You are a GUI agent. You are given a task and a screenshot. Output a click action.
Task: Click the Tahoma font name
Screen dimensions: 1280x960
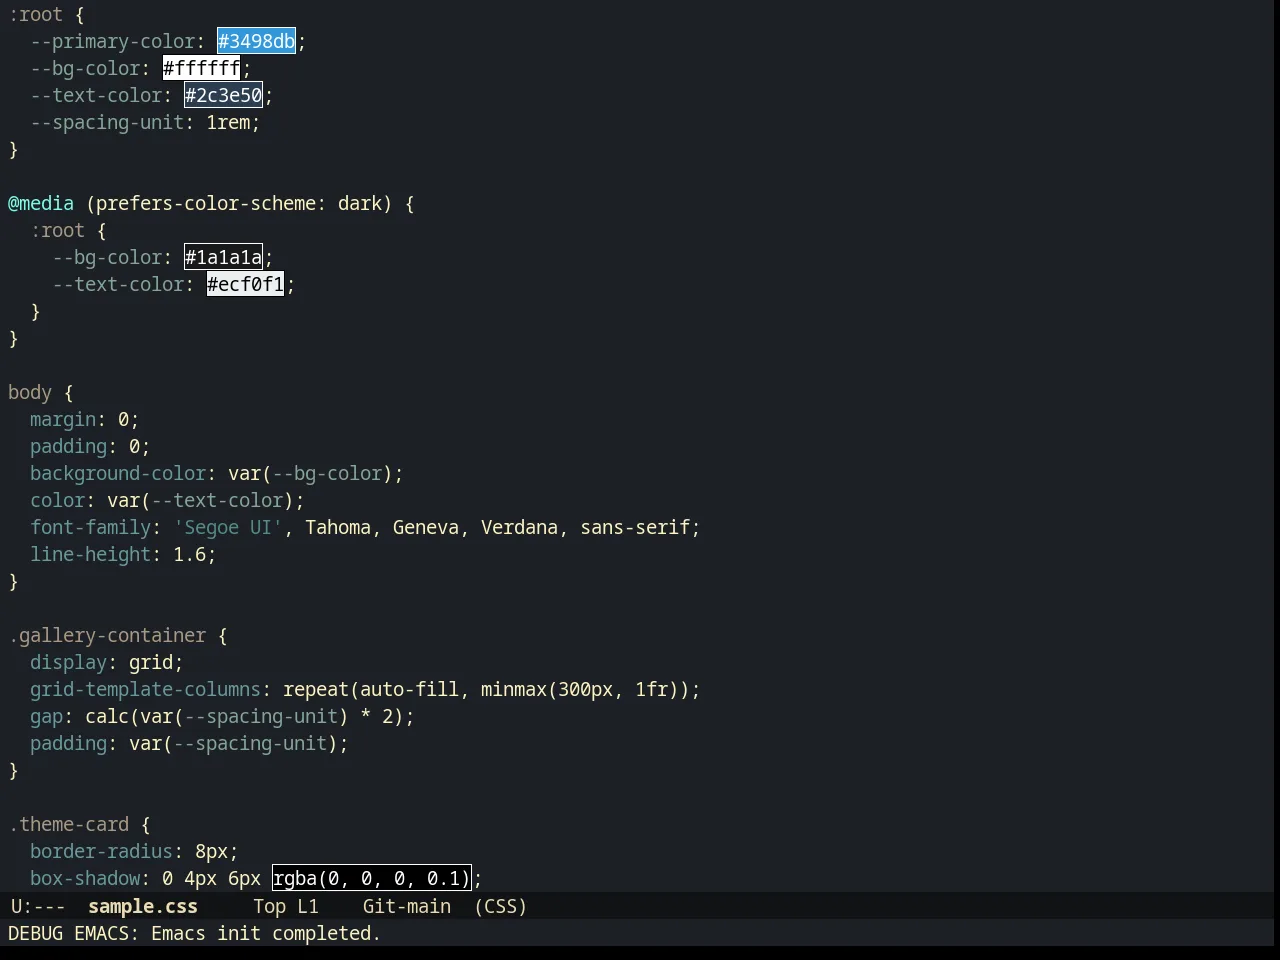pyautogui.click(x=338, y=527)
